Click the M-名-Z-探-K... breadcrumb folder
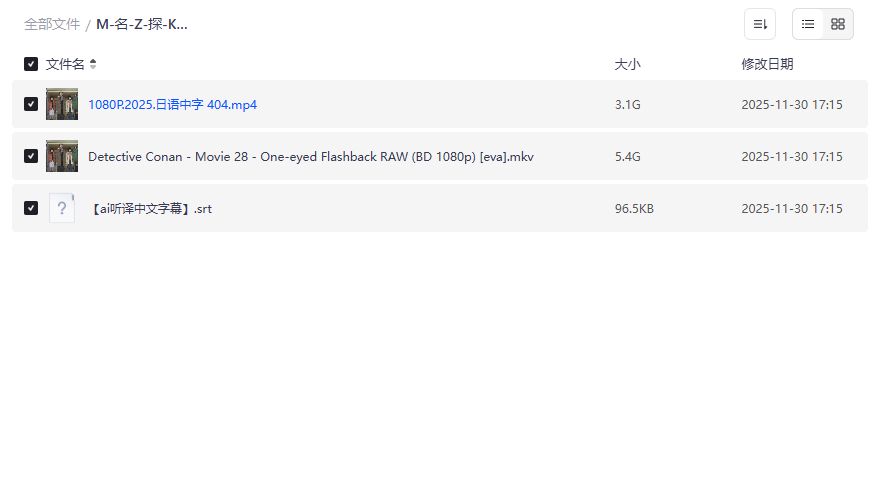878x495 pixels. coord(142,24)
